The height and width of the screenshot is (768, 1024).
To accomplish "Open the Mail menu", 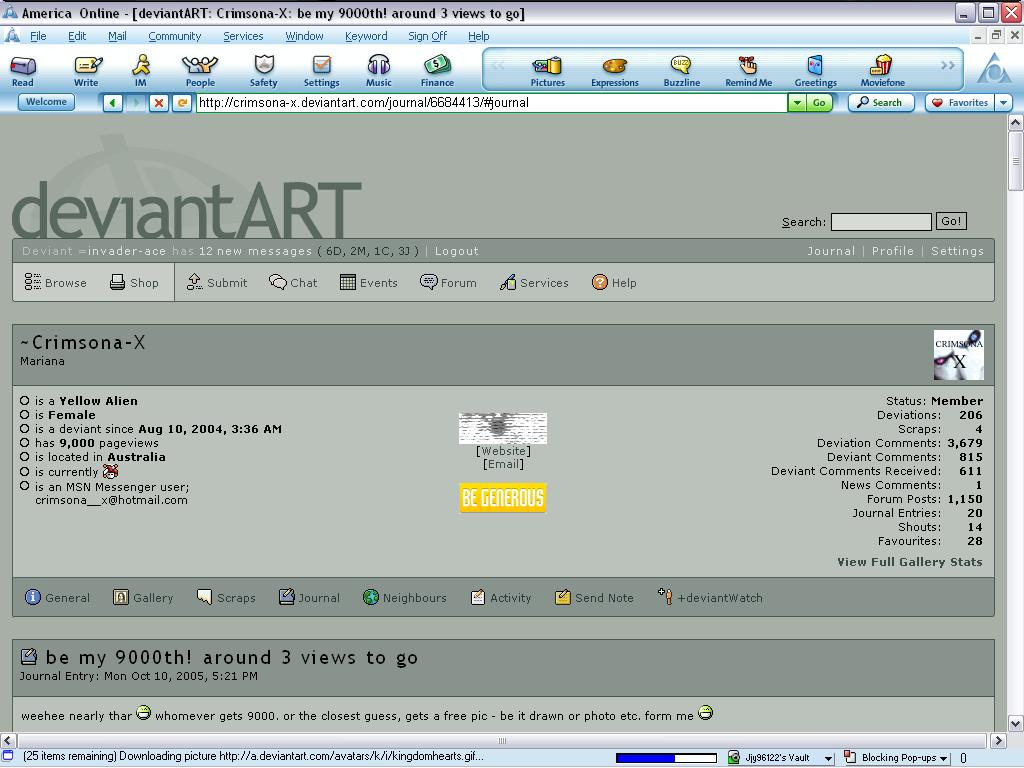I will [x=117, y=36].
